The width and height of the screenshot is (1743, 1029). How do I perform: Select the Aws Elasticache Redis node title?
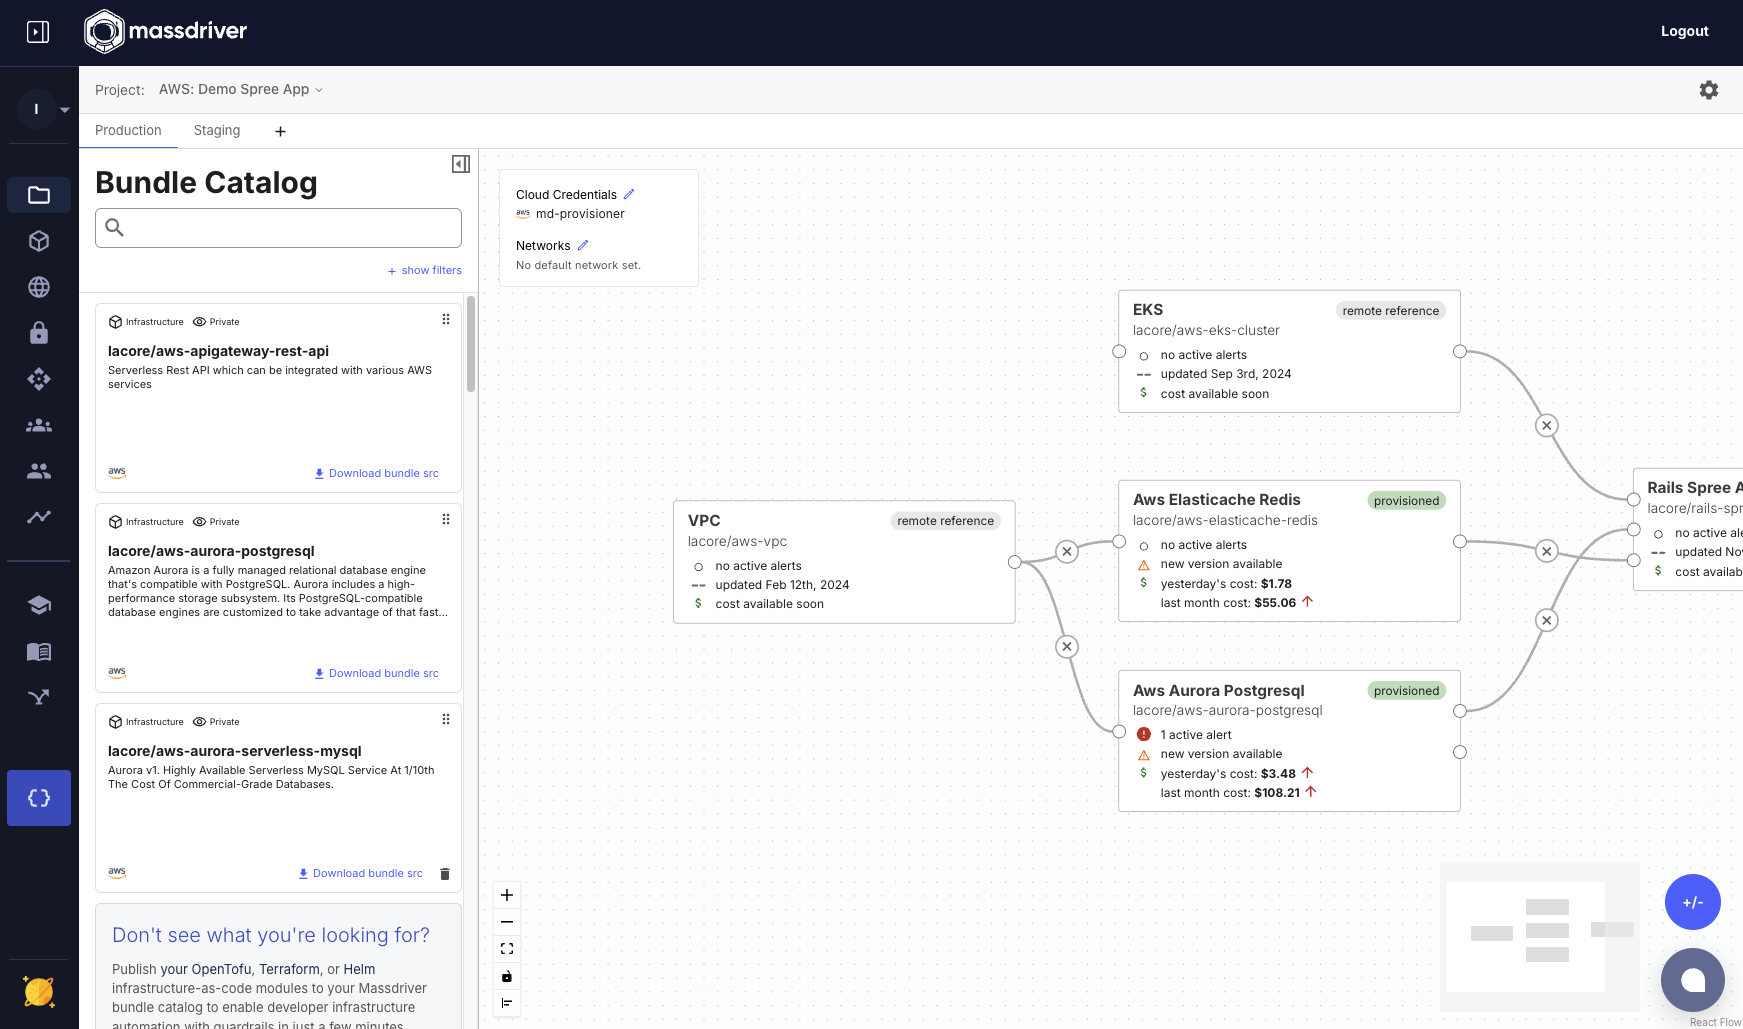(1217, 499)
